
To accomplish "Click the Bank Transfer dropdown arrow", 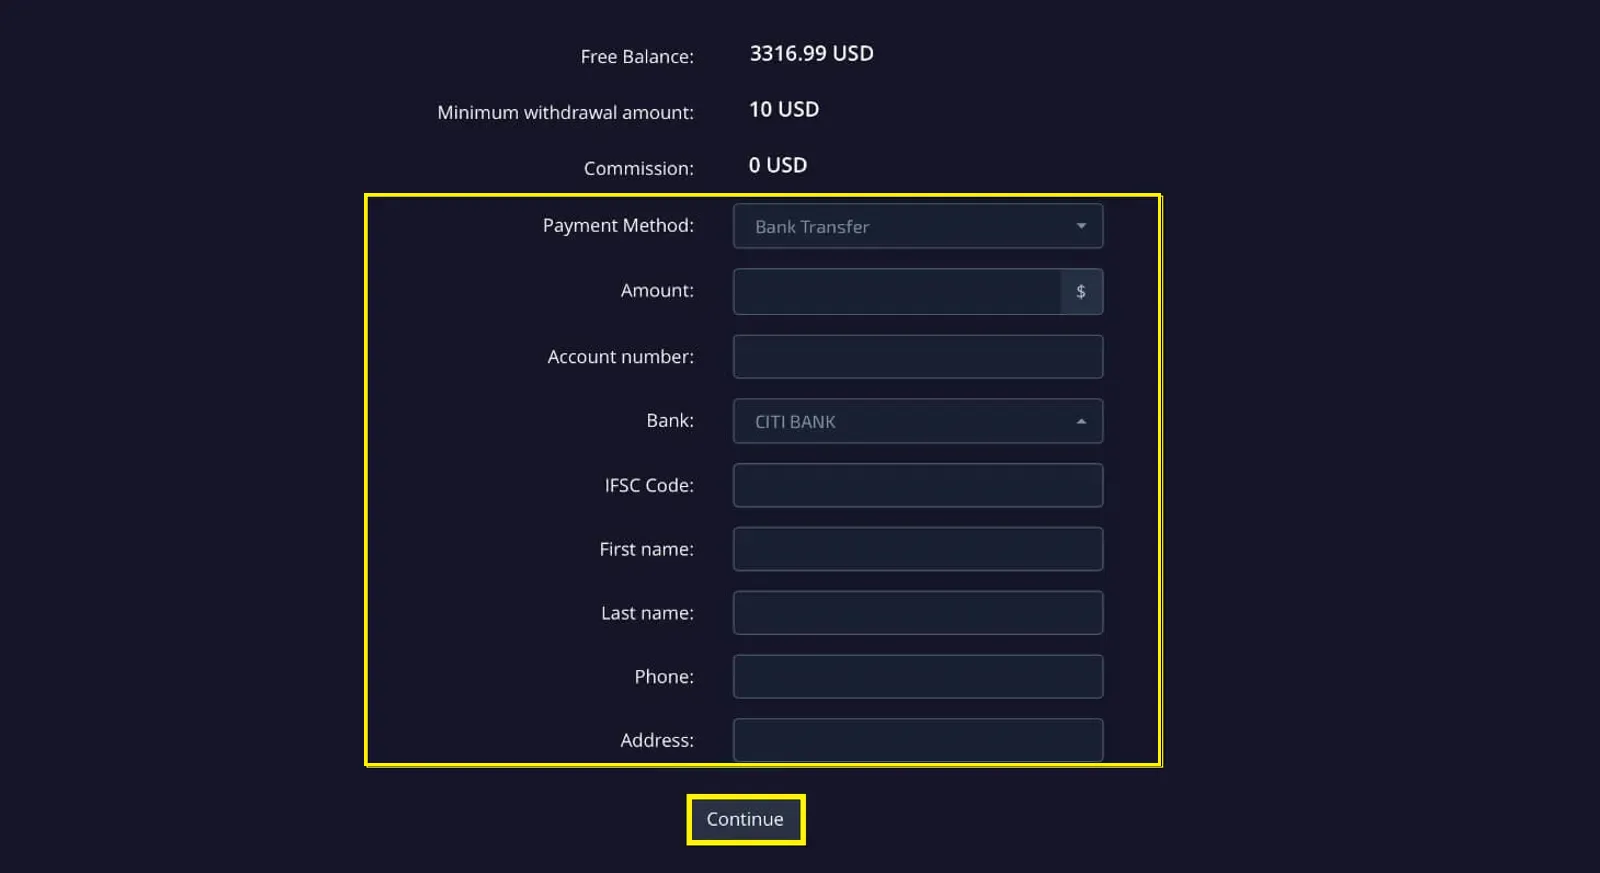I will pyautogui.click(x=1081, y=226).
